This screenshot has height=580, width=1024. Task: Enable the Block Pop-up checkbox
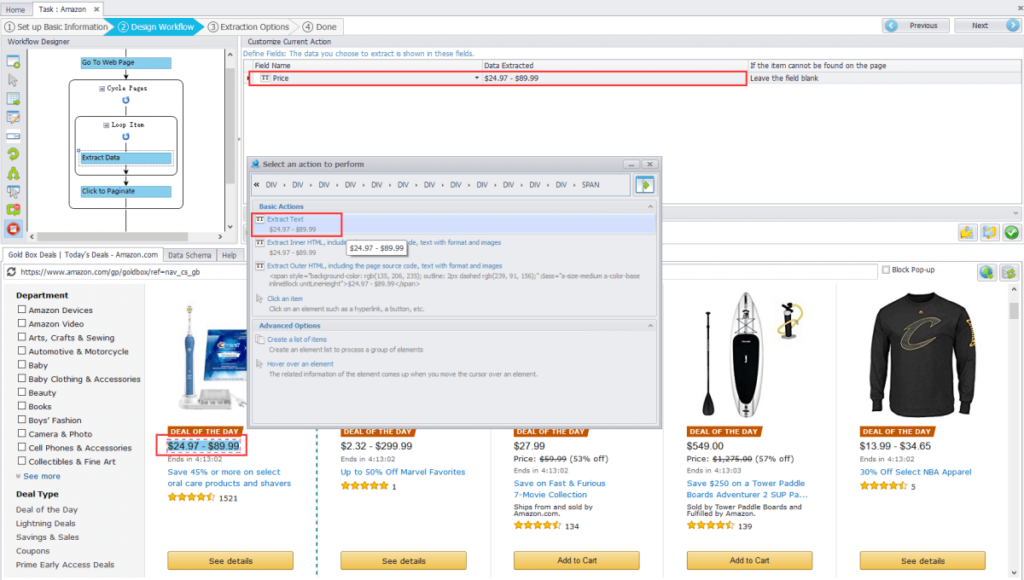pos(886,270)
